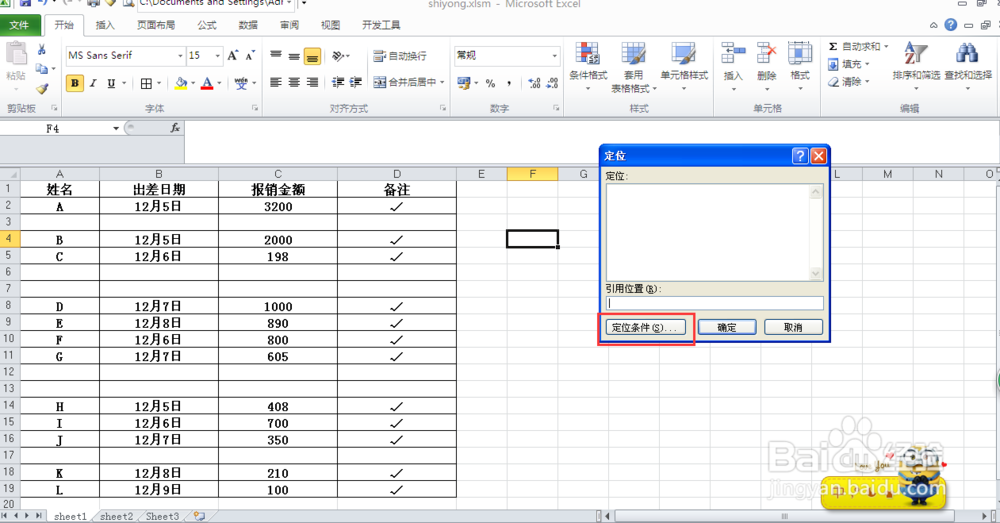Screen dimensions: 1000x523
Task: Switch to the 插入 ribbon tab
Action: [105, 25]
